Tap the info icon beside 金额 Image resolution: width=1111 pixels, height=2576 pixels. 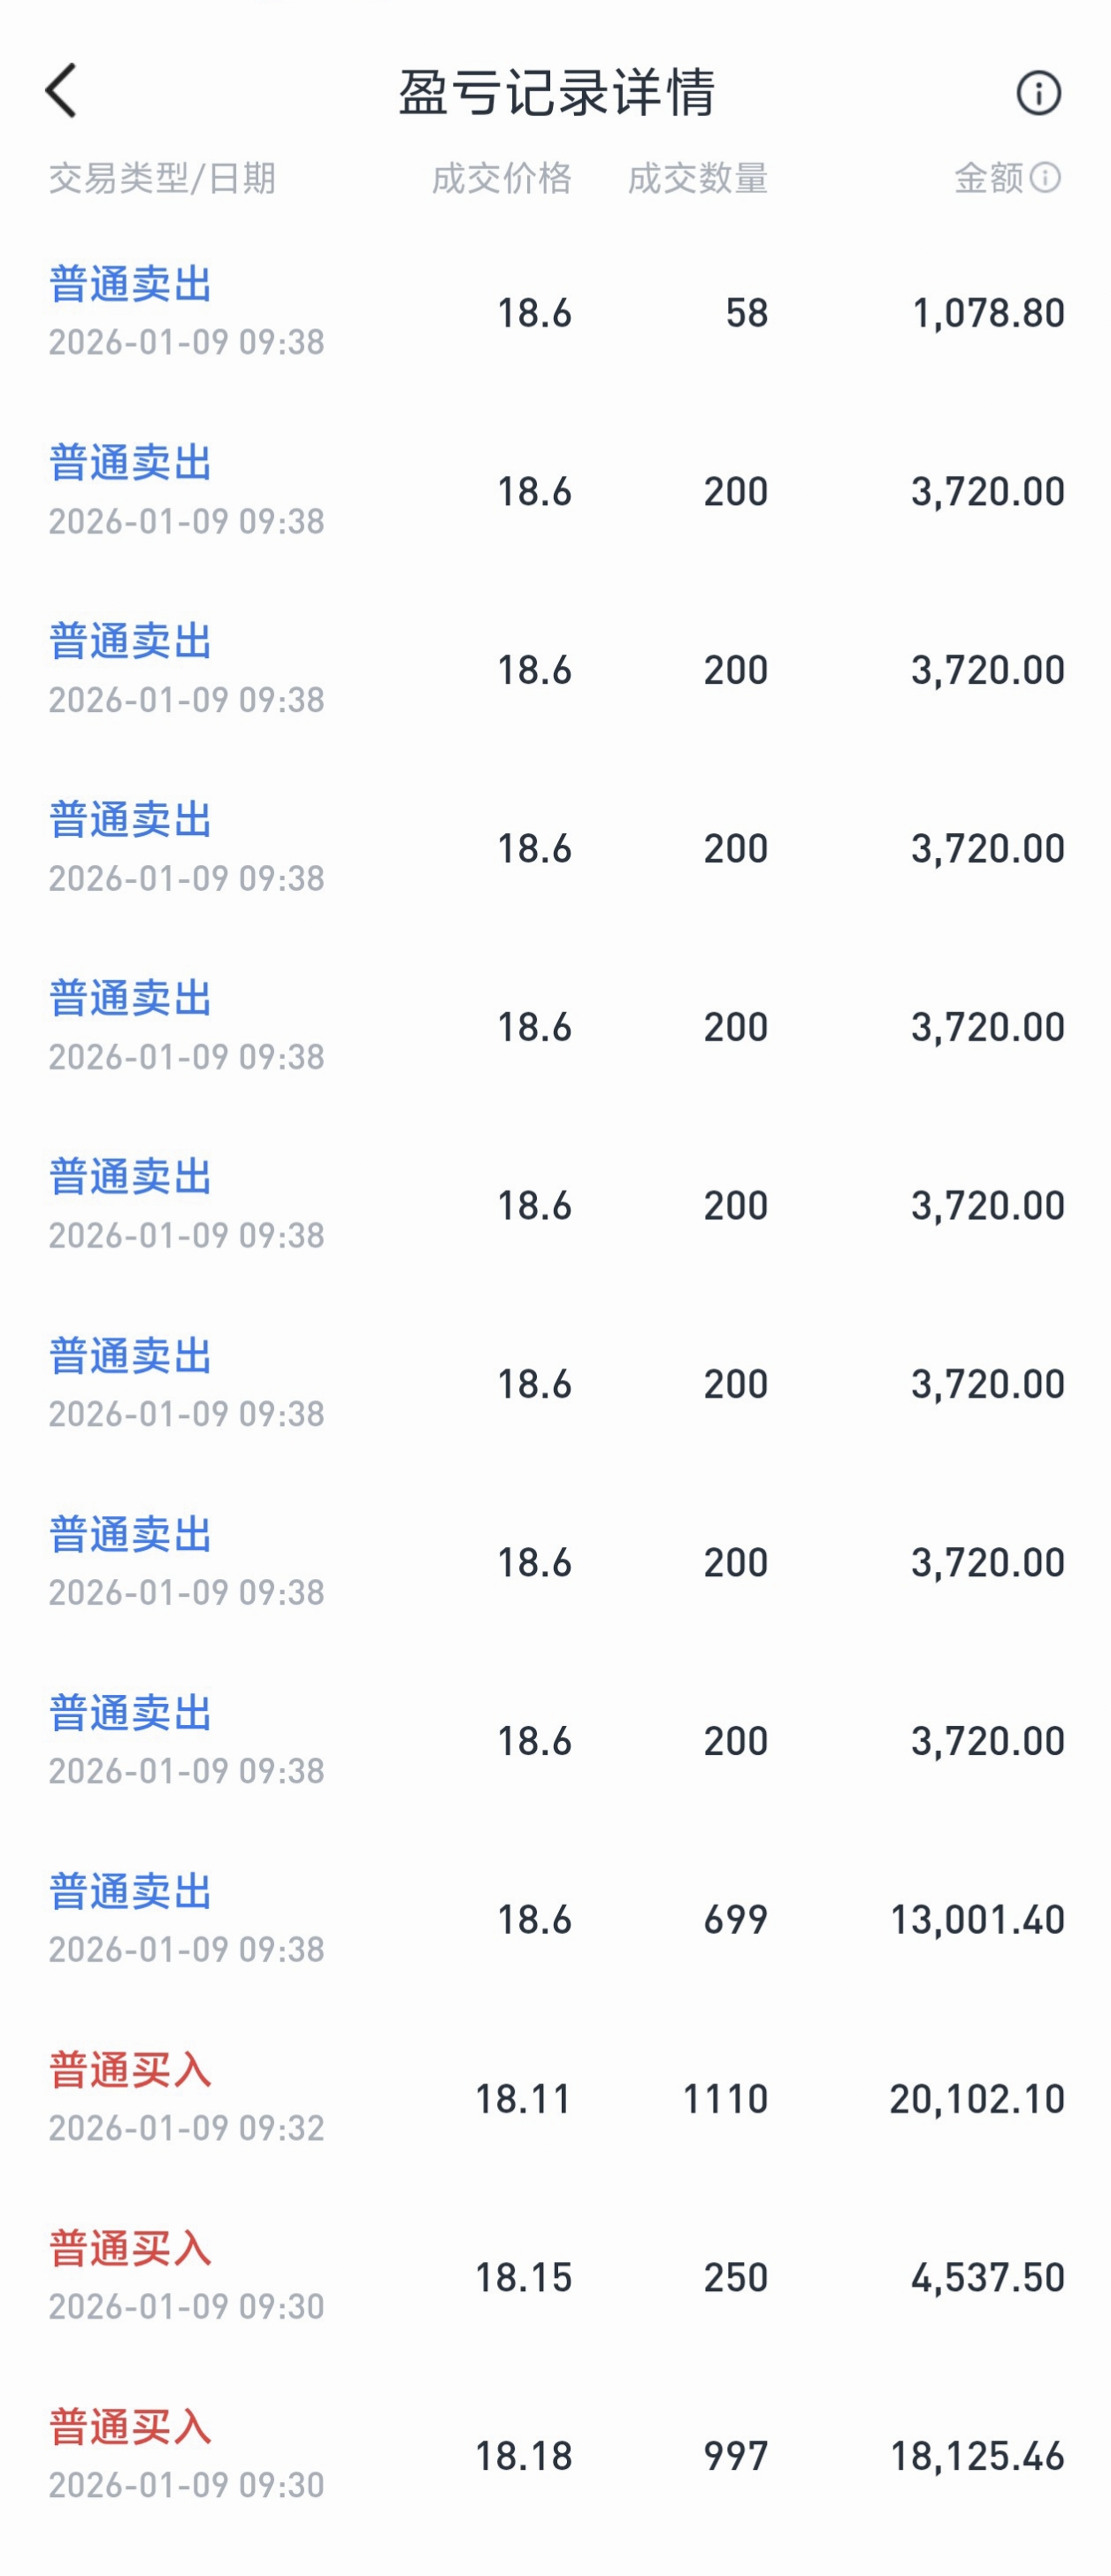tap(1045, 178)
